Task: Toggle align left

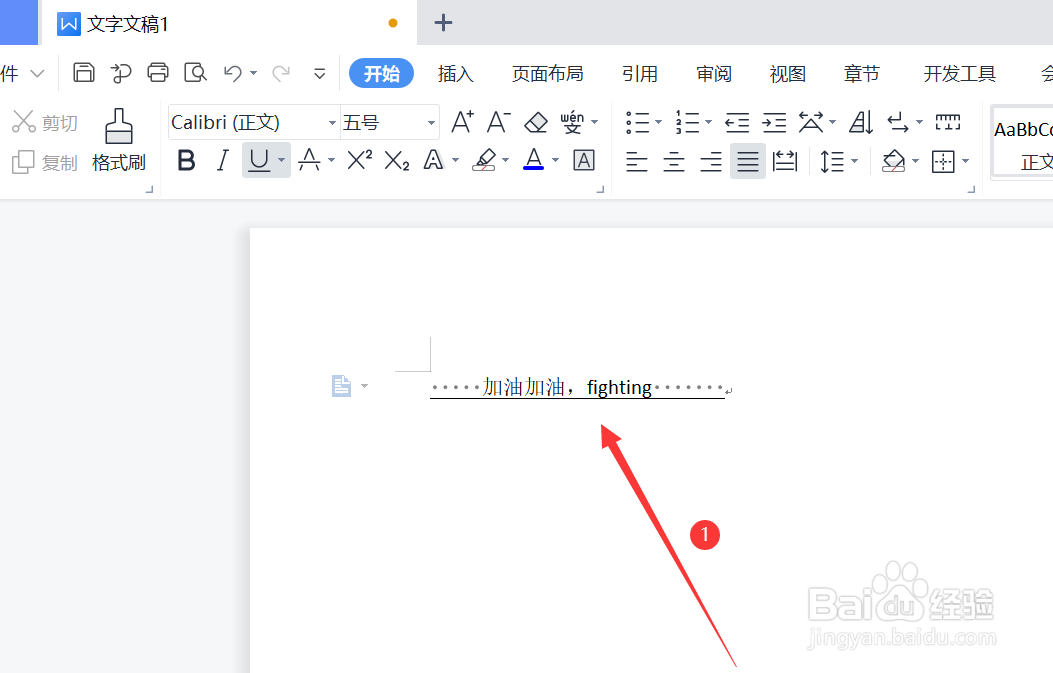Action: pyautogui.click(x=636, y=161)
